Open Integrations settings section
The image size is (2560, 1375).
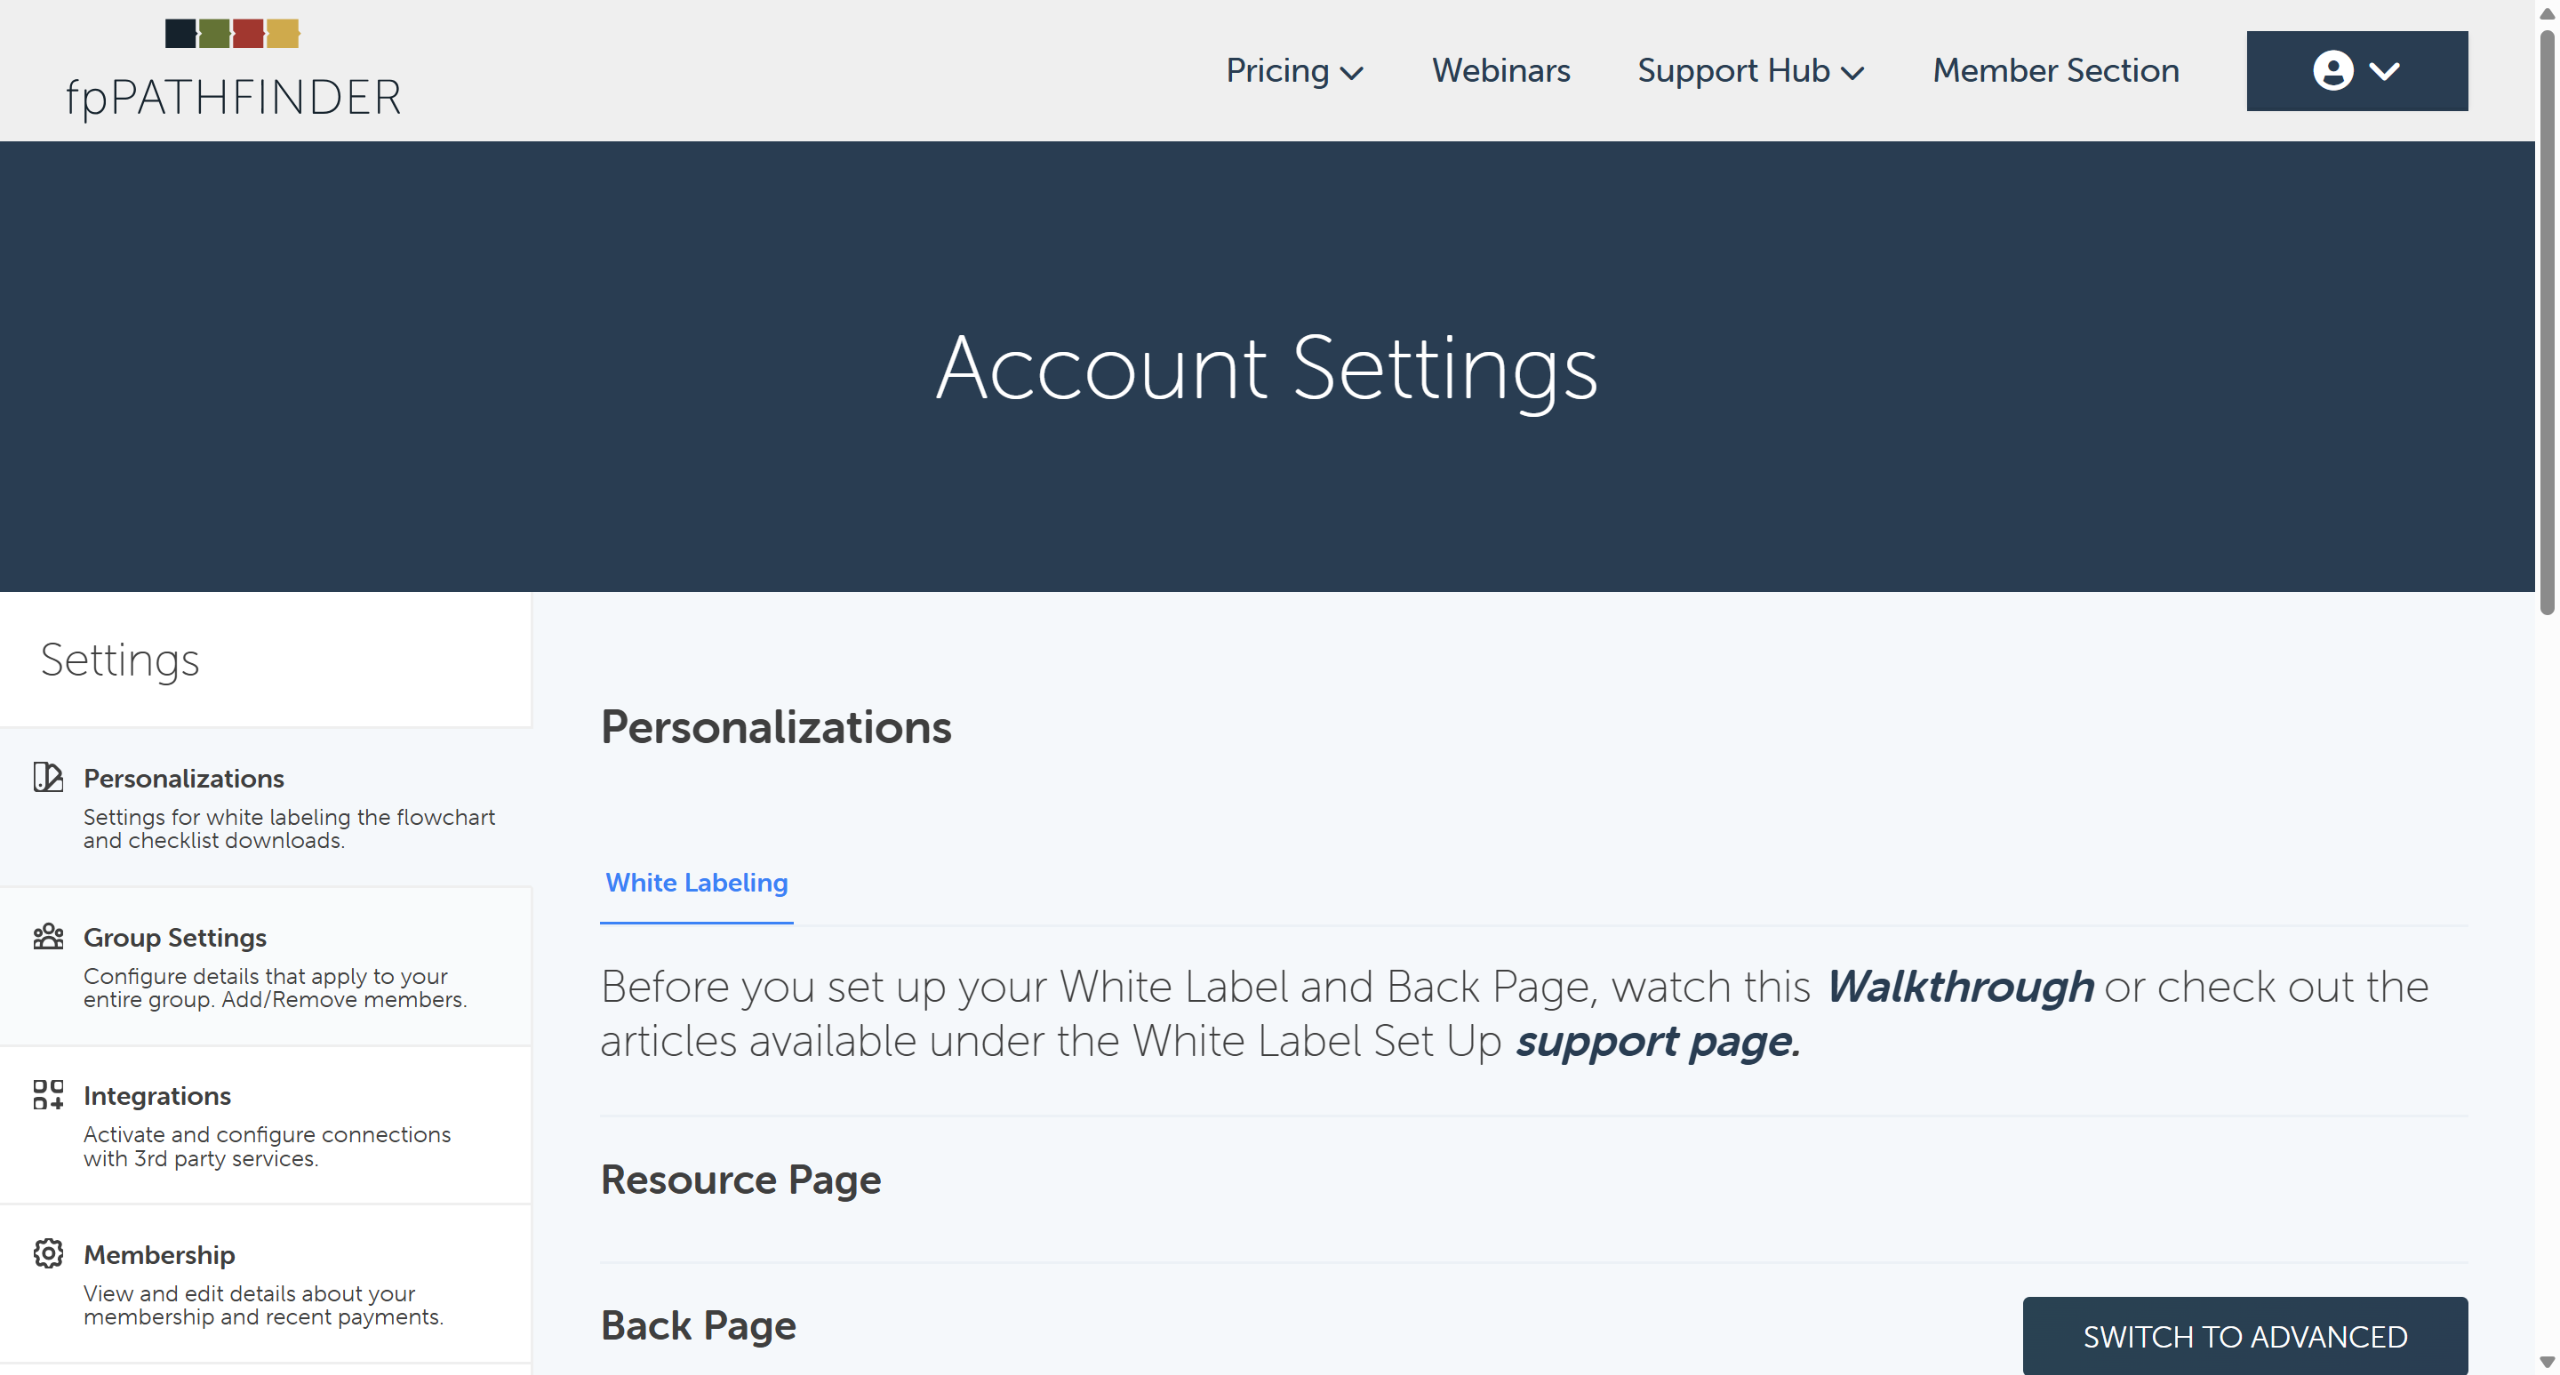pyautogui.click(x=157, y=1096)
